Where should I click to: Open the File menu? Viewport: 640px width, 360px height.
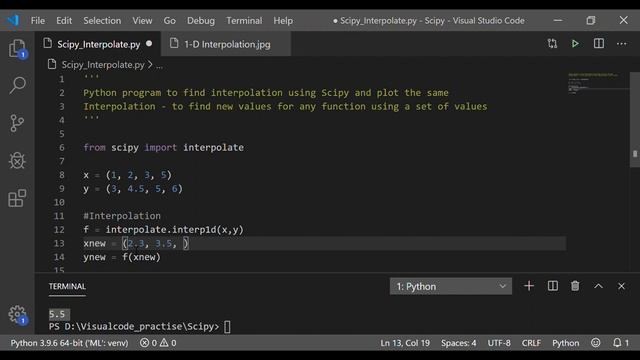[38, 20]
